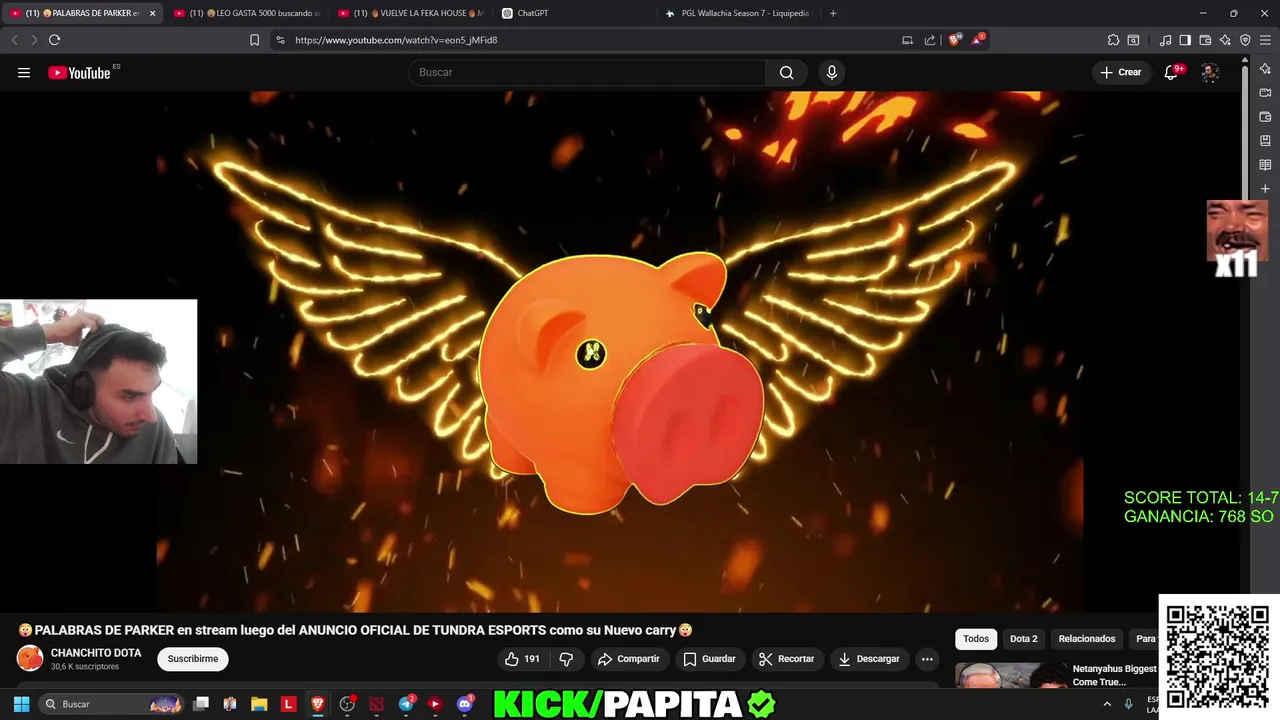Show hidden system tray icons chevron

coord(1107,704)
